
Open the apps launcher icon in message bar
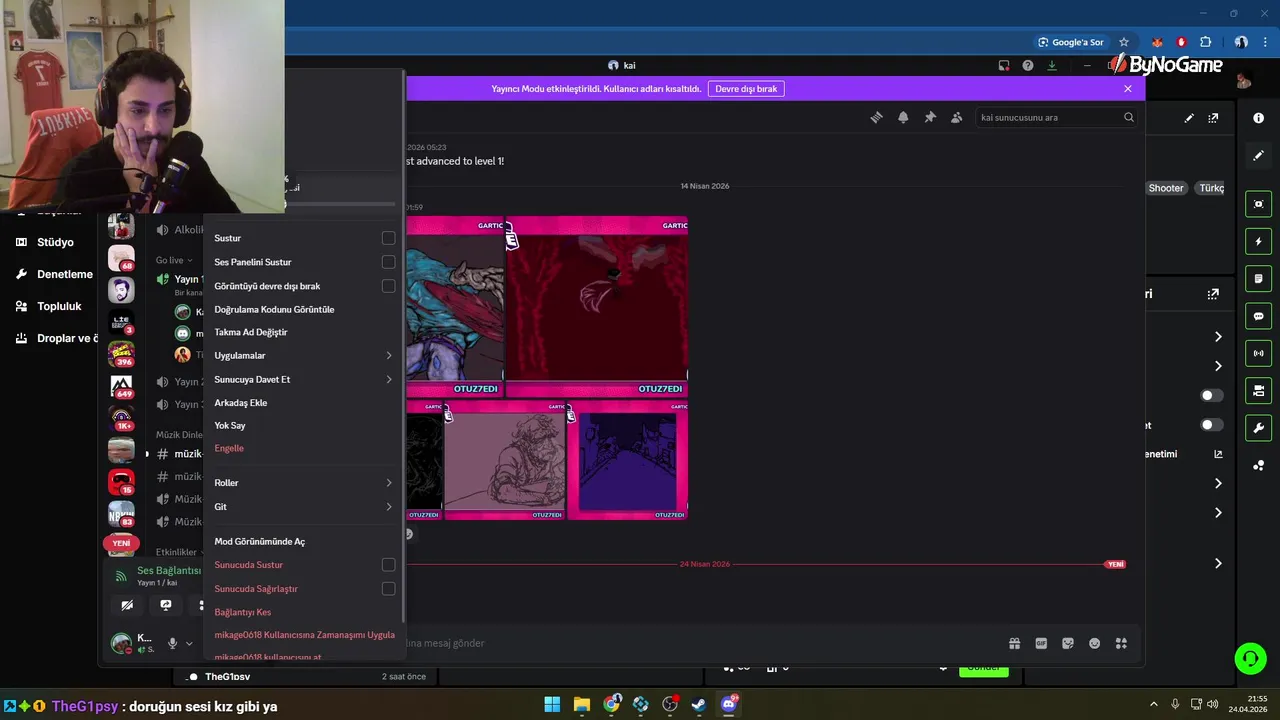click(1121, 643)
